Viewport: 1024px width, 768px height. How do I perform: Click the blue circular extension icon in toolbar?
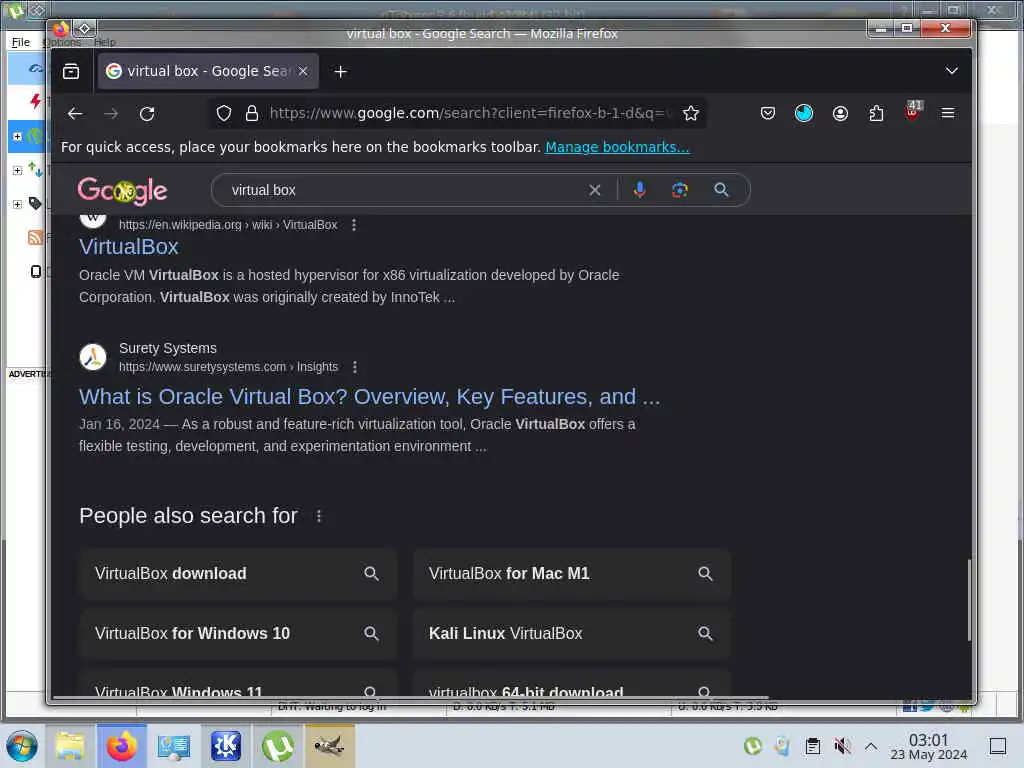804,114
